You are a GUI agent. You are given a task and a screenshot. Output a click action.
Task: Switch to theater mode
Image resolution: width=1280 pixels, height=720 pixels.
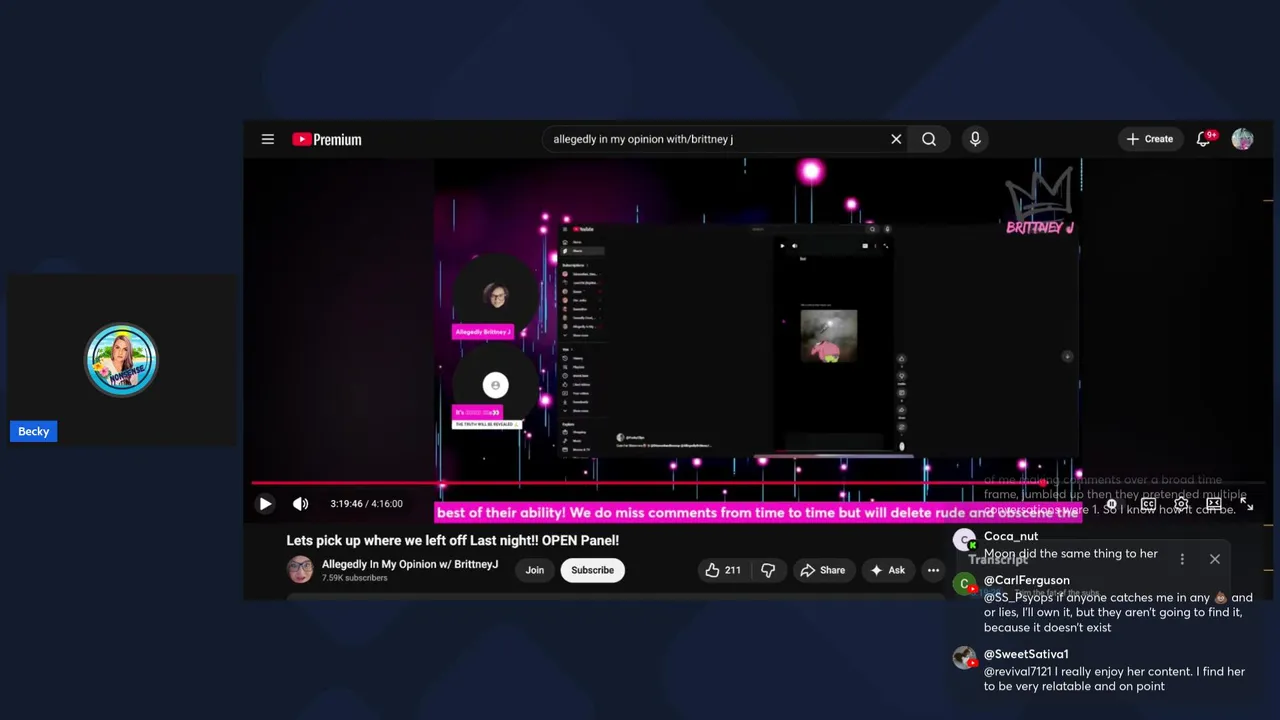click(x=1214, y=504)
